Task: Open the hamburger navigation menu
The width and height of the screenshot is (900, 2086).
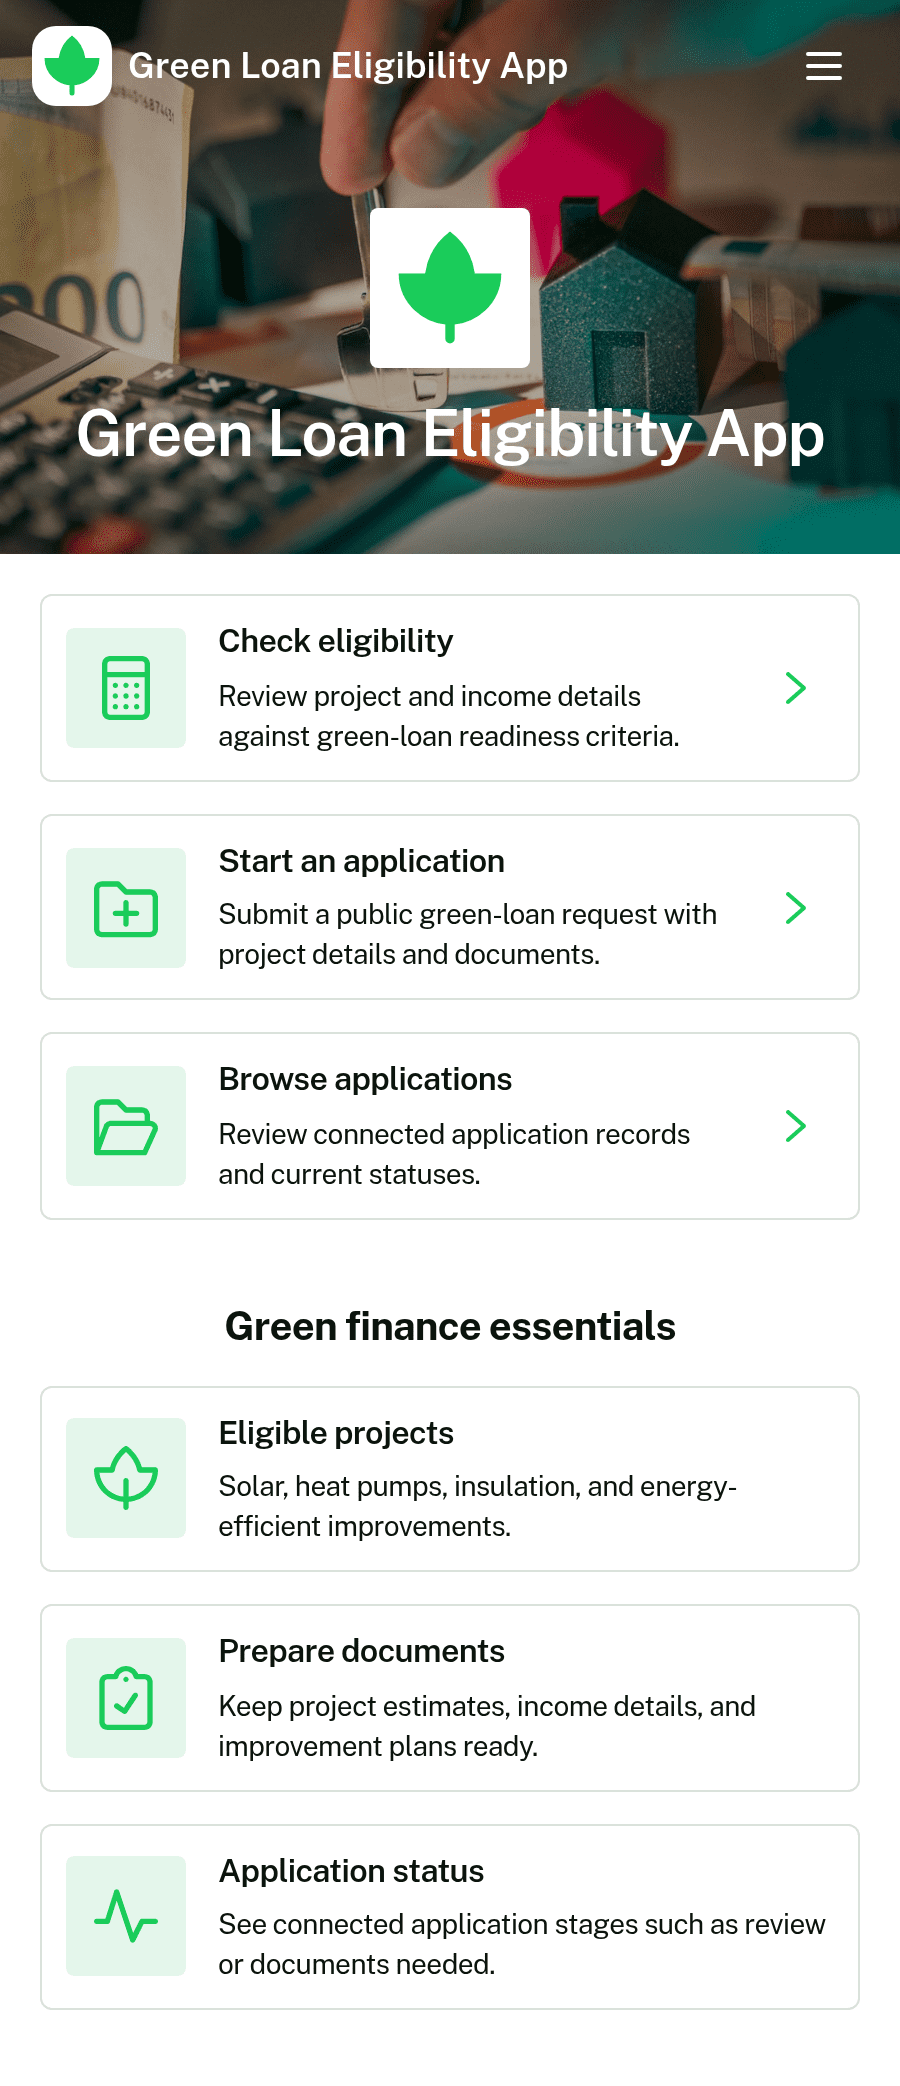Action: tap(824, 66)
